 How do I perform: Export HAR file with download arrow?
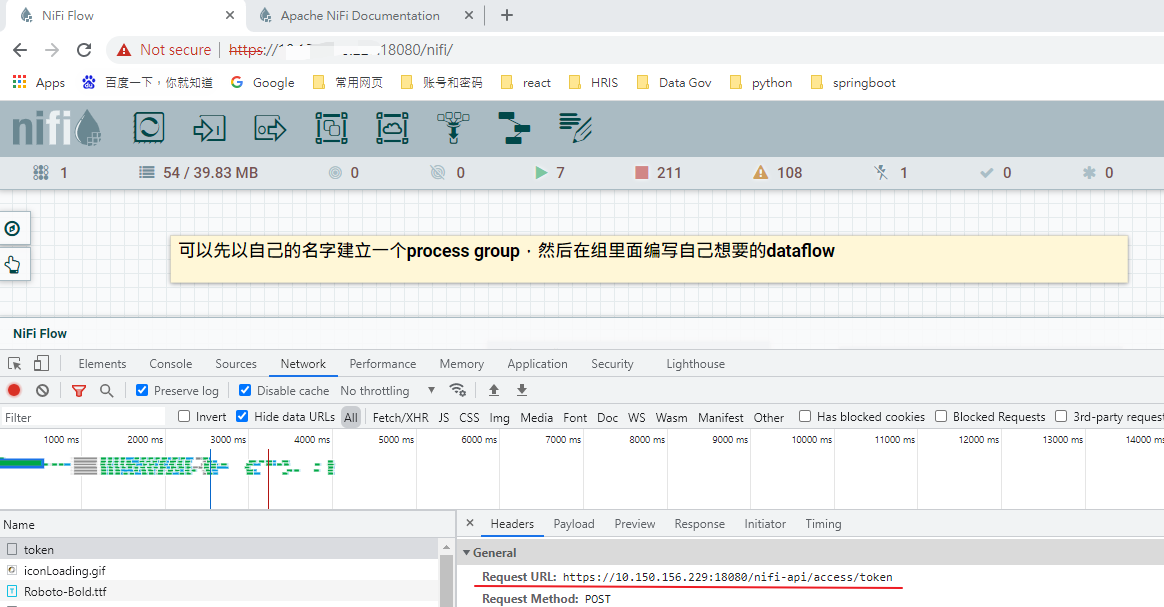[x=522, y=390]
